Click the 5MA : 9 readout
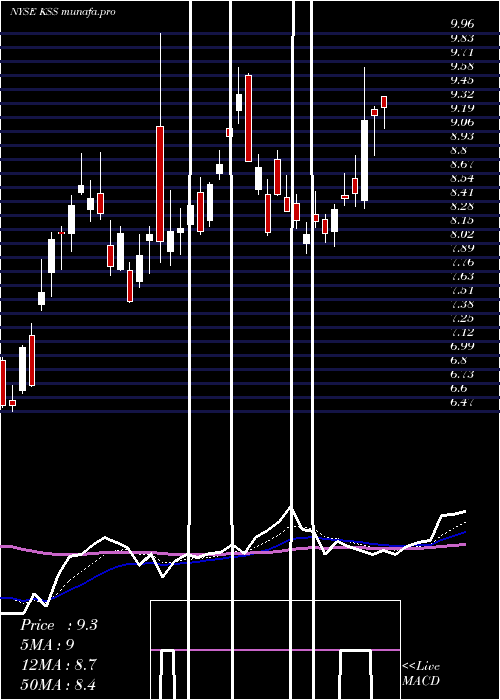This screenshot has height=700, width=500. (47, 645)
